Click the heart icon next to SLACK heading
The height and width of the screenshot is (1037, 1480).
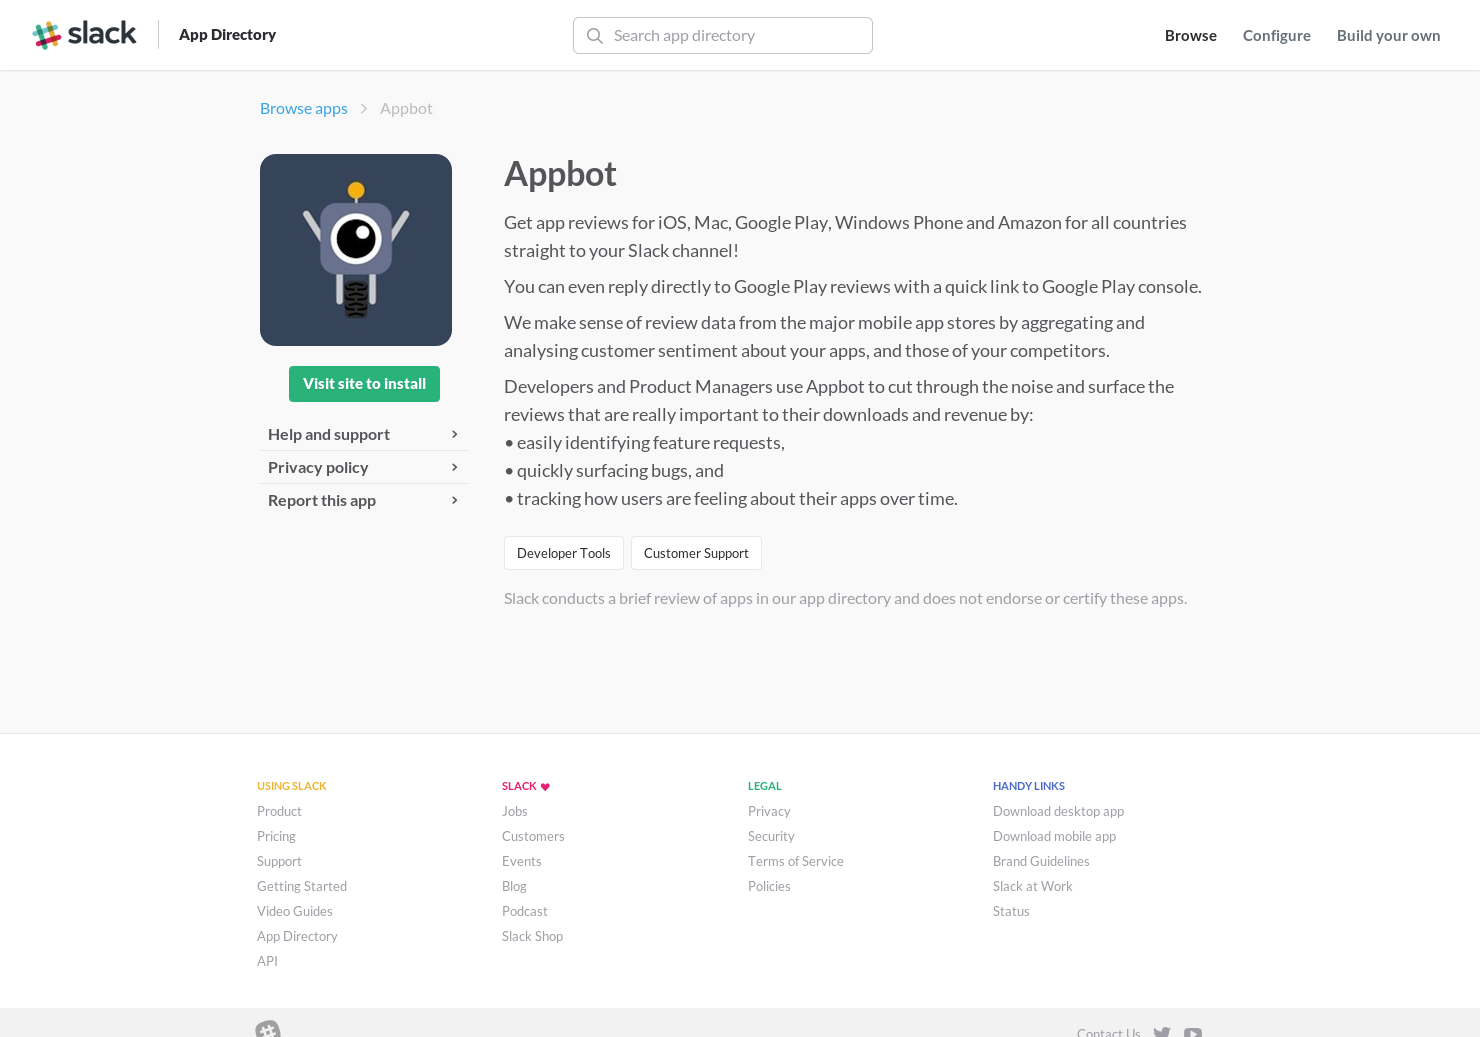pos(545,786)
